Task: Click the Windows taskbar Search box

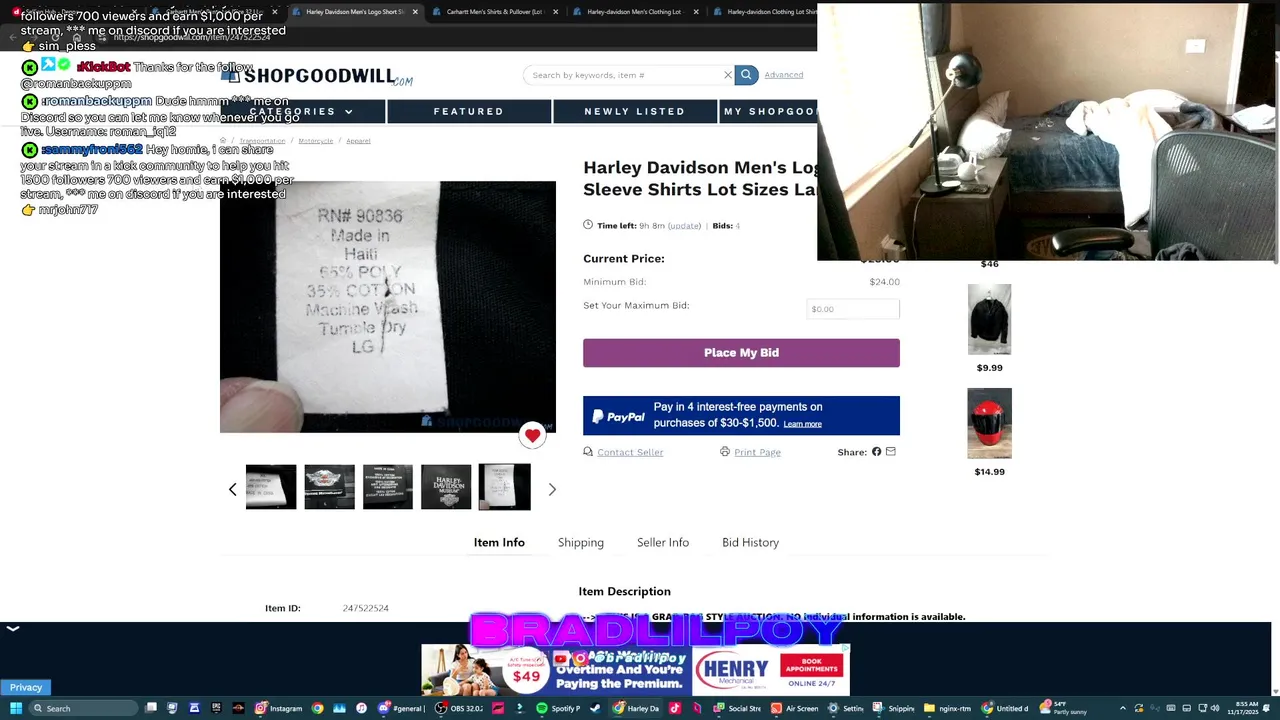Action: tap(83, 708)
